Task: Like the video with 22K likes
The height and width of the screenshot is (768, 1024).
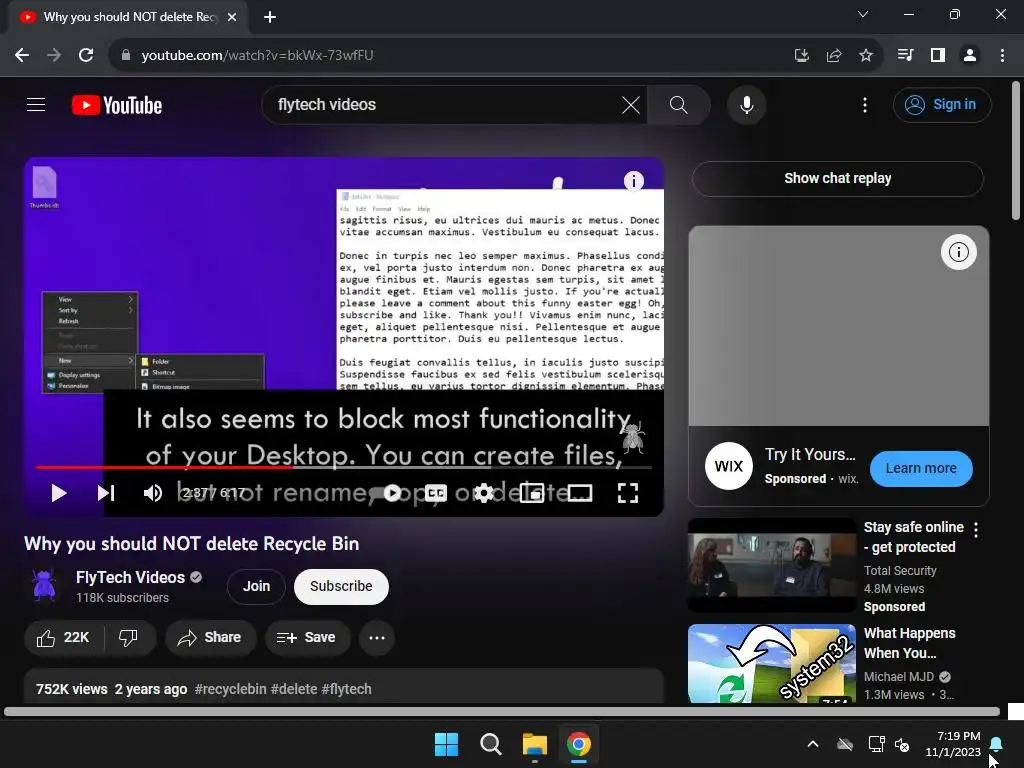Action: tap(63, 637)
